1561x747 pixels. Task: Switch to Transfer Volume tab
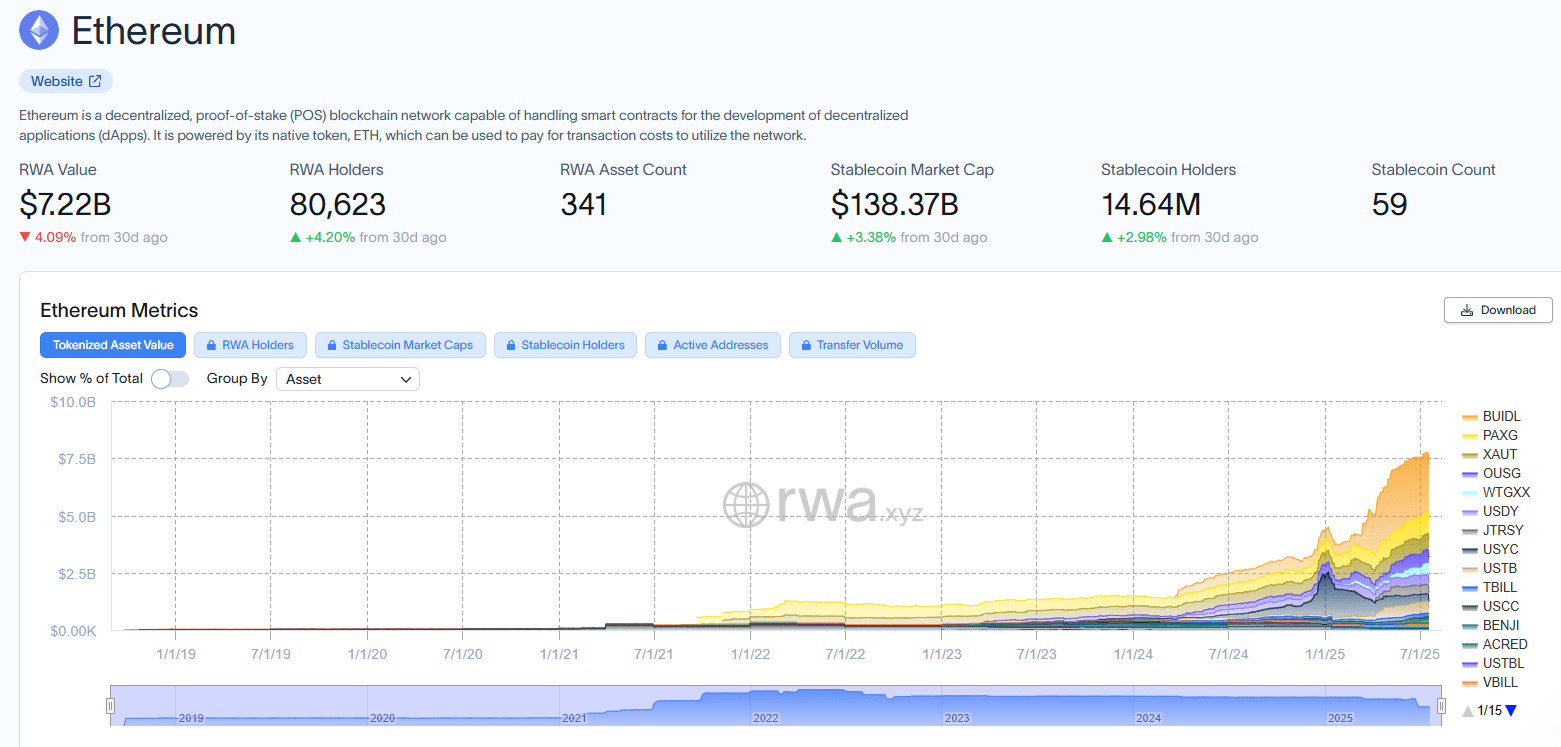point(852,345)
